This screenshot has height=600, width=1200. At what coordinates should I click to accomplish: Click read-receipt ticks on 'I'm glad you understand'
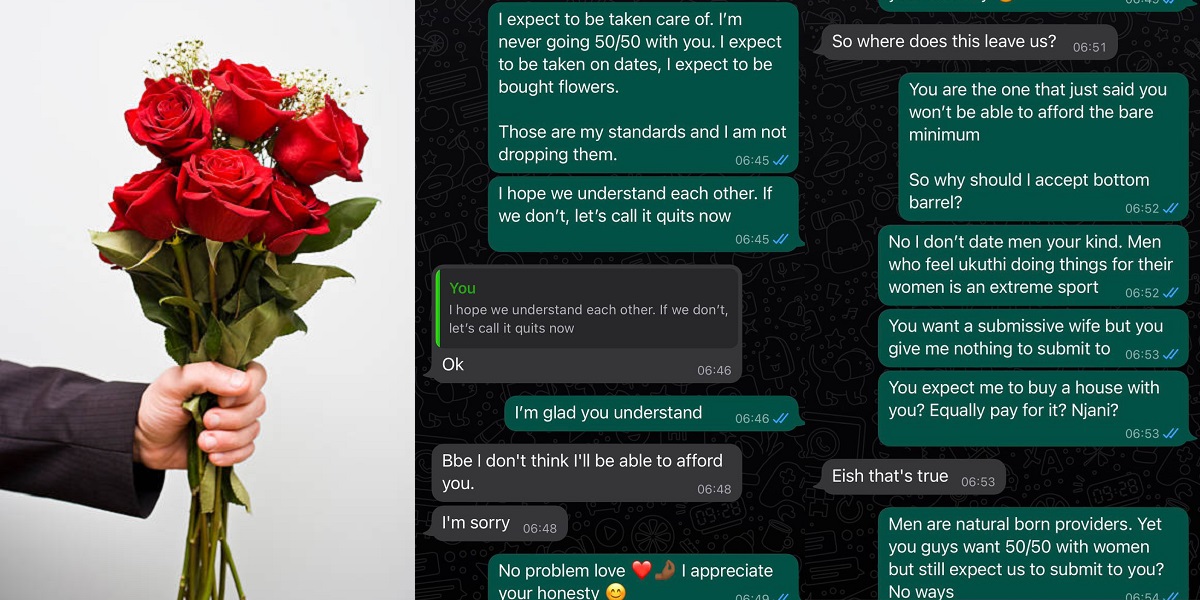click(781, 419)
